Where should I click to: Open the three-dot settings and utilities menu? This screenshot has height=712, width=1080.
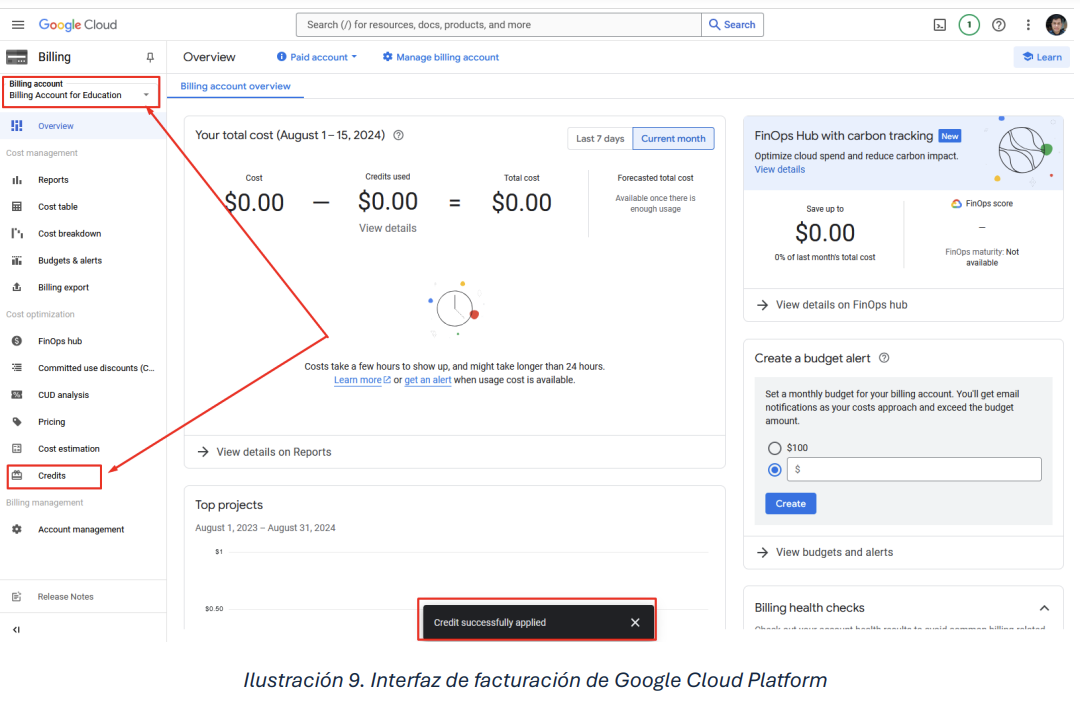point(1028,25)
